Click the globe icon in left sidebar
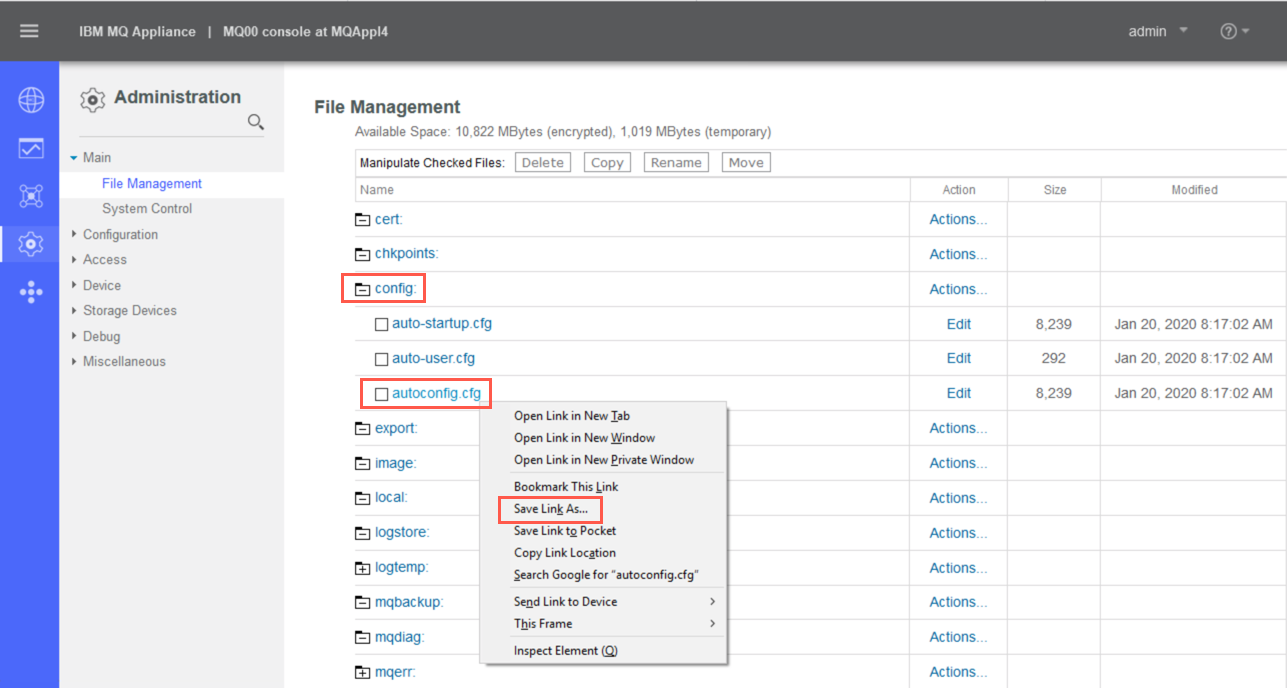Screen dimensions: 1287x688 pos(31,100)
